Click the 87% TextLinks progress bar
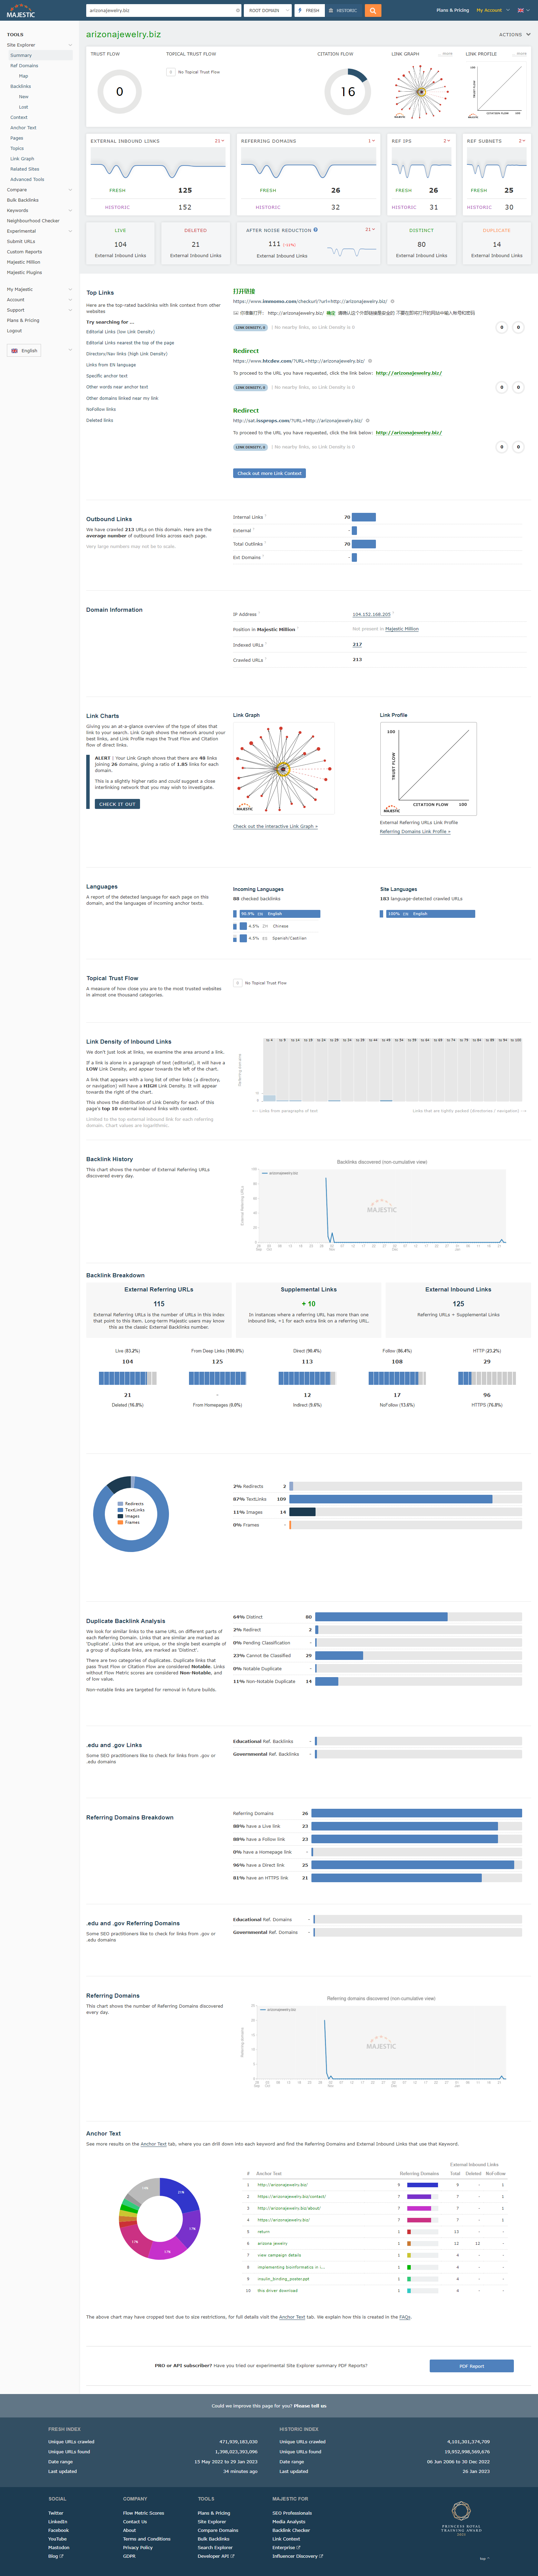This screenshot has width=538, height=2576. click(x=405, y=1499)
